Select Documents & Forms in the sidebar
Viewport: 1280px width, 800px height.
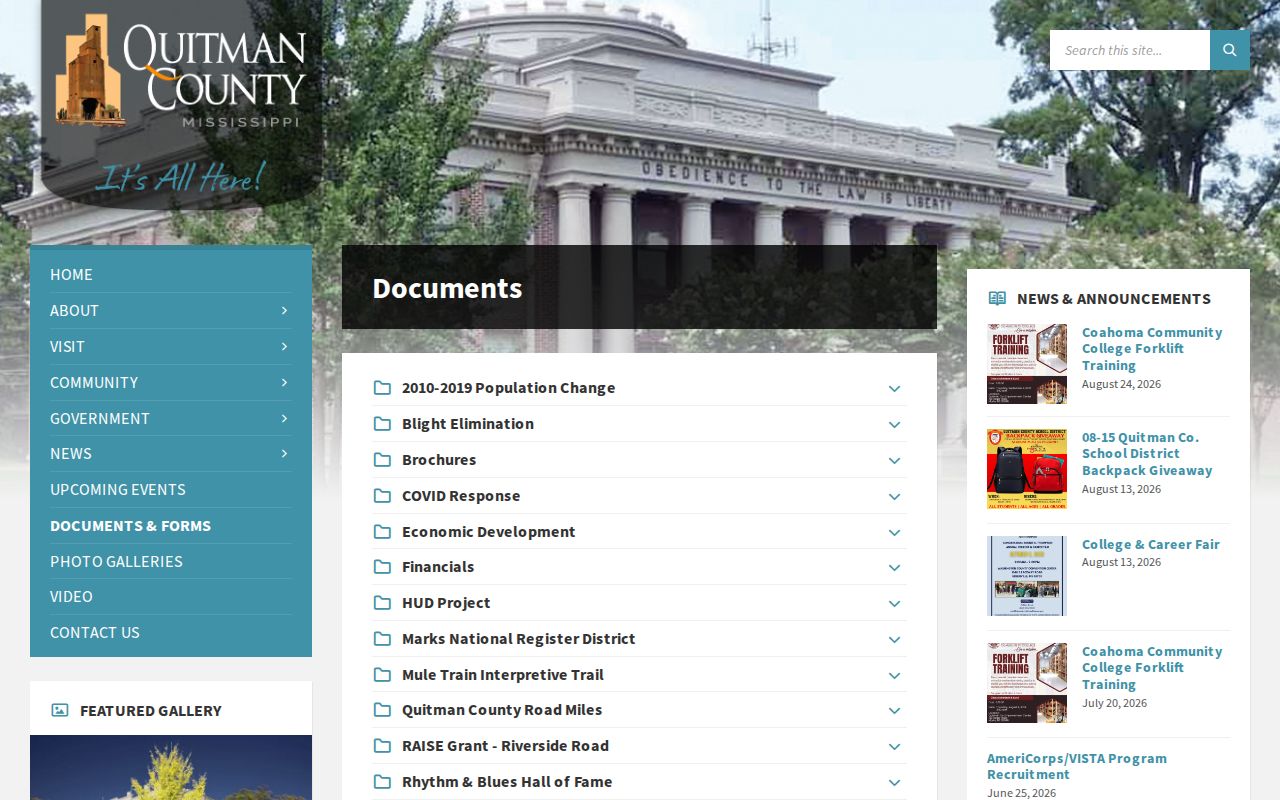(x=130, y=525)
